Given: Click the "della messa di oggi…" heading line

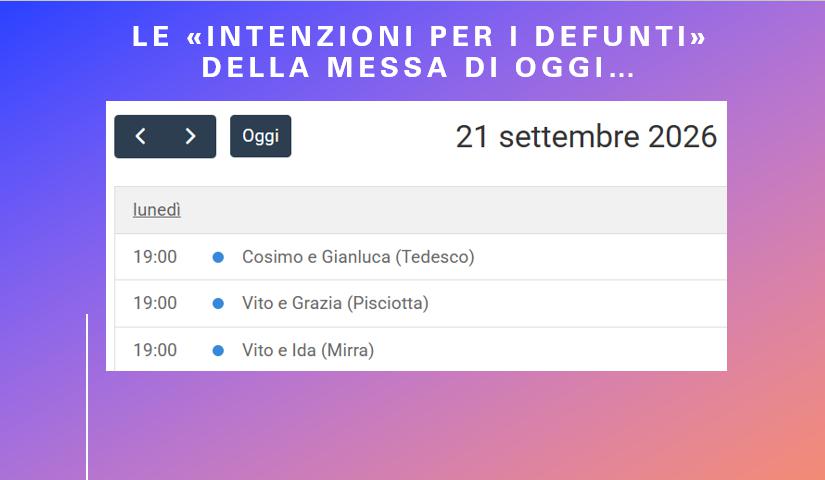Looking at the screenshot, I should 419,68.
